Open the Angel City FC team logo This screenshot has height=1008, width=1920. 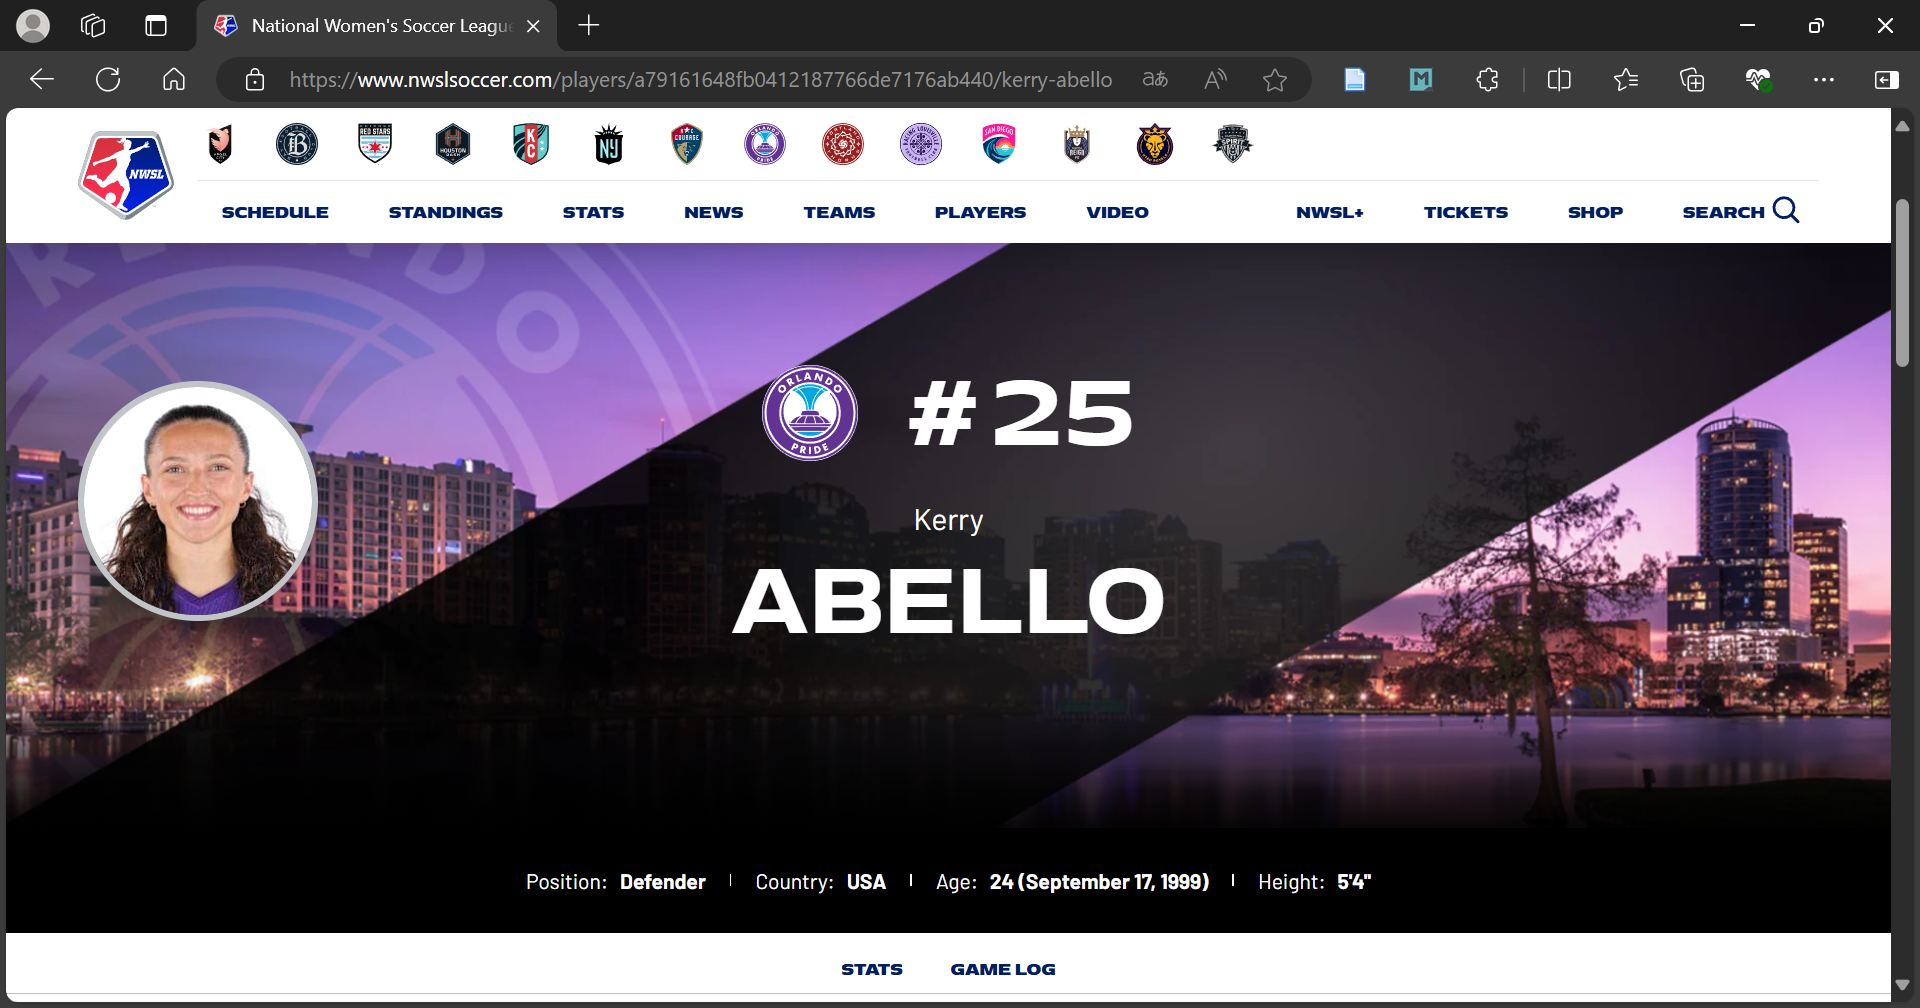[220, 144]
